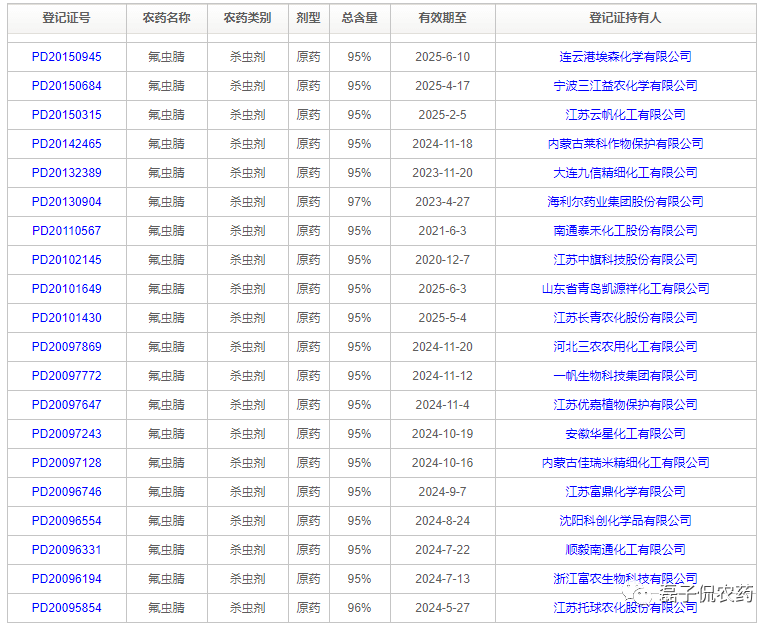
Task: Open registration PD20150945 link
Action: (x=66, y=57)
